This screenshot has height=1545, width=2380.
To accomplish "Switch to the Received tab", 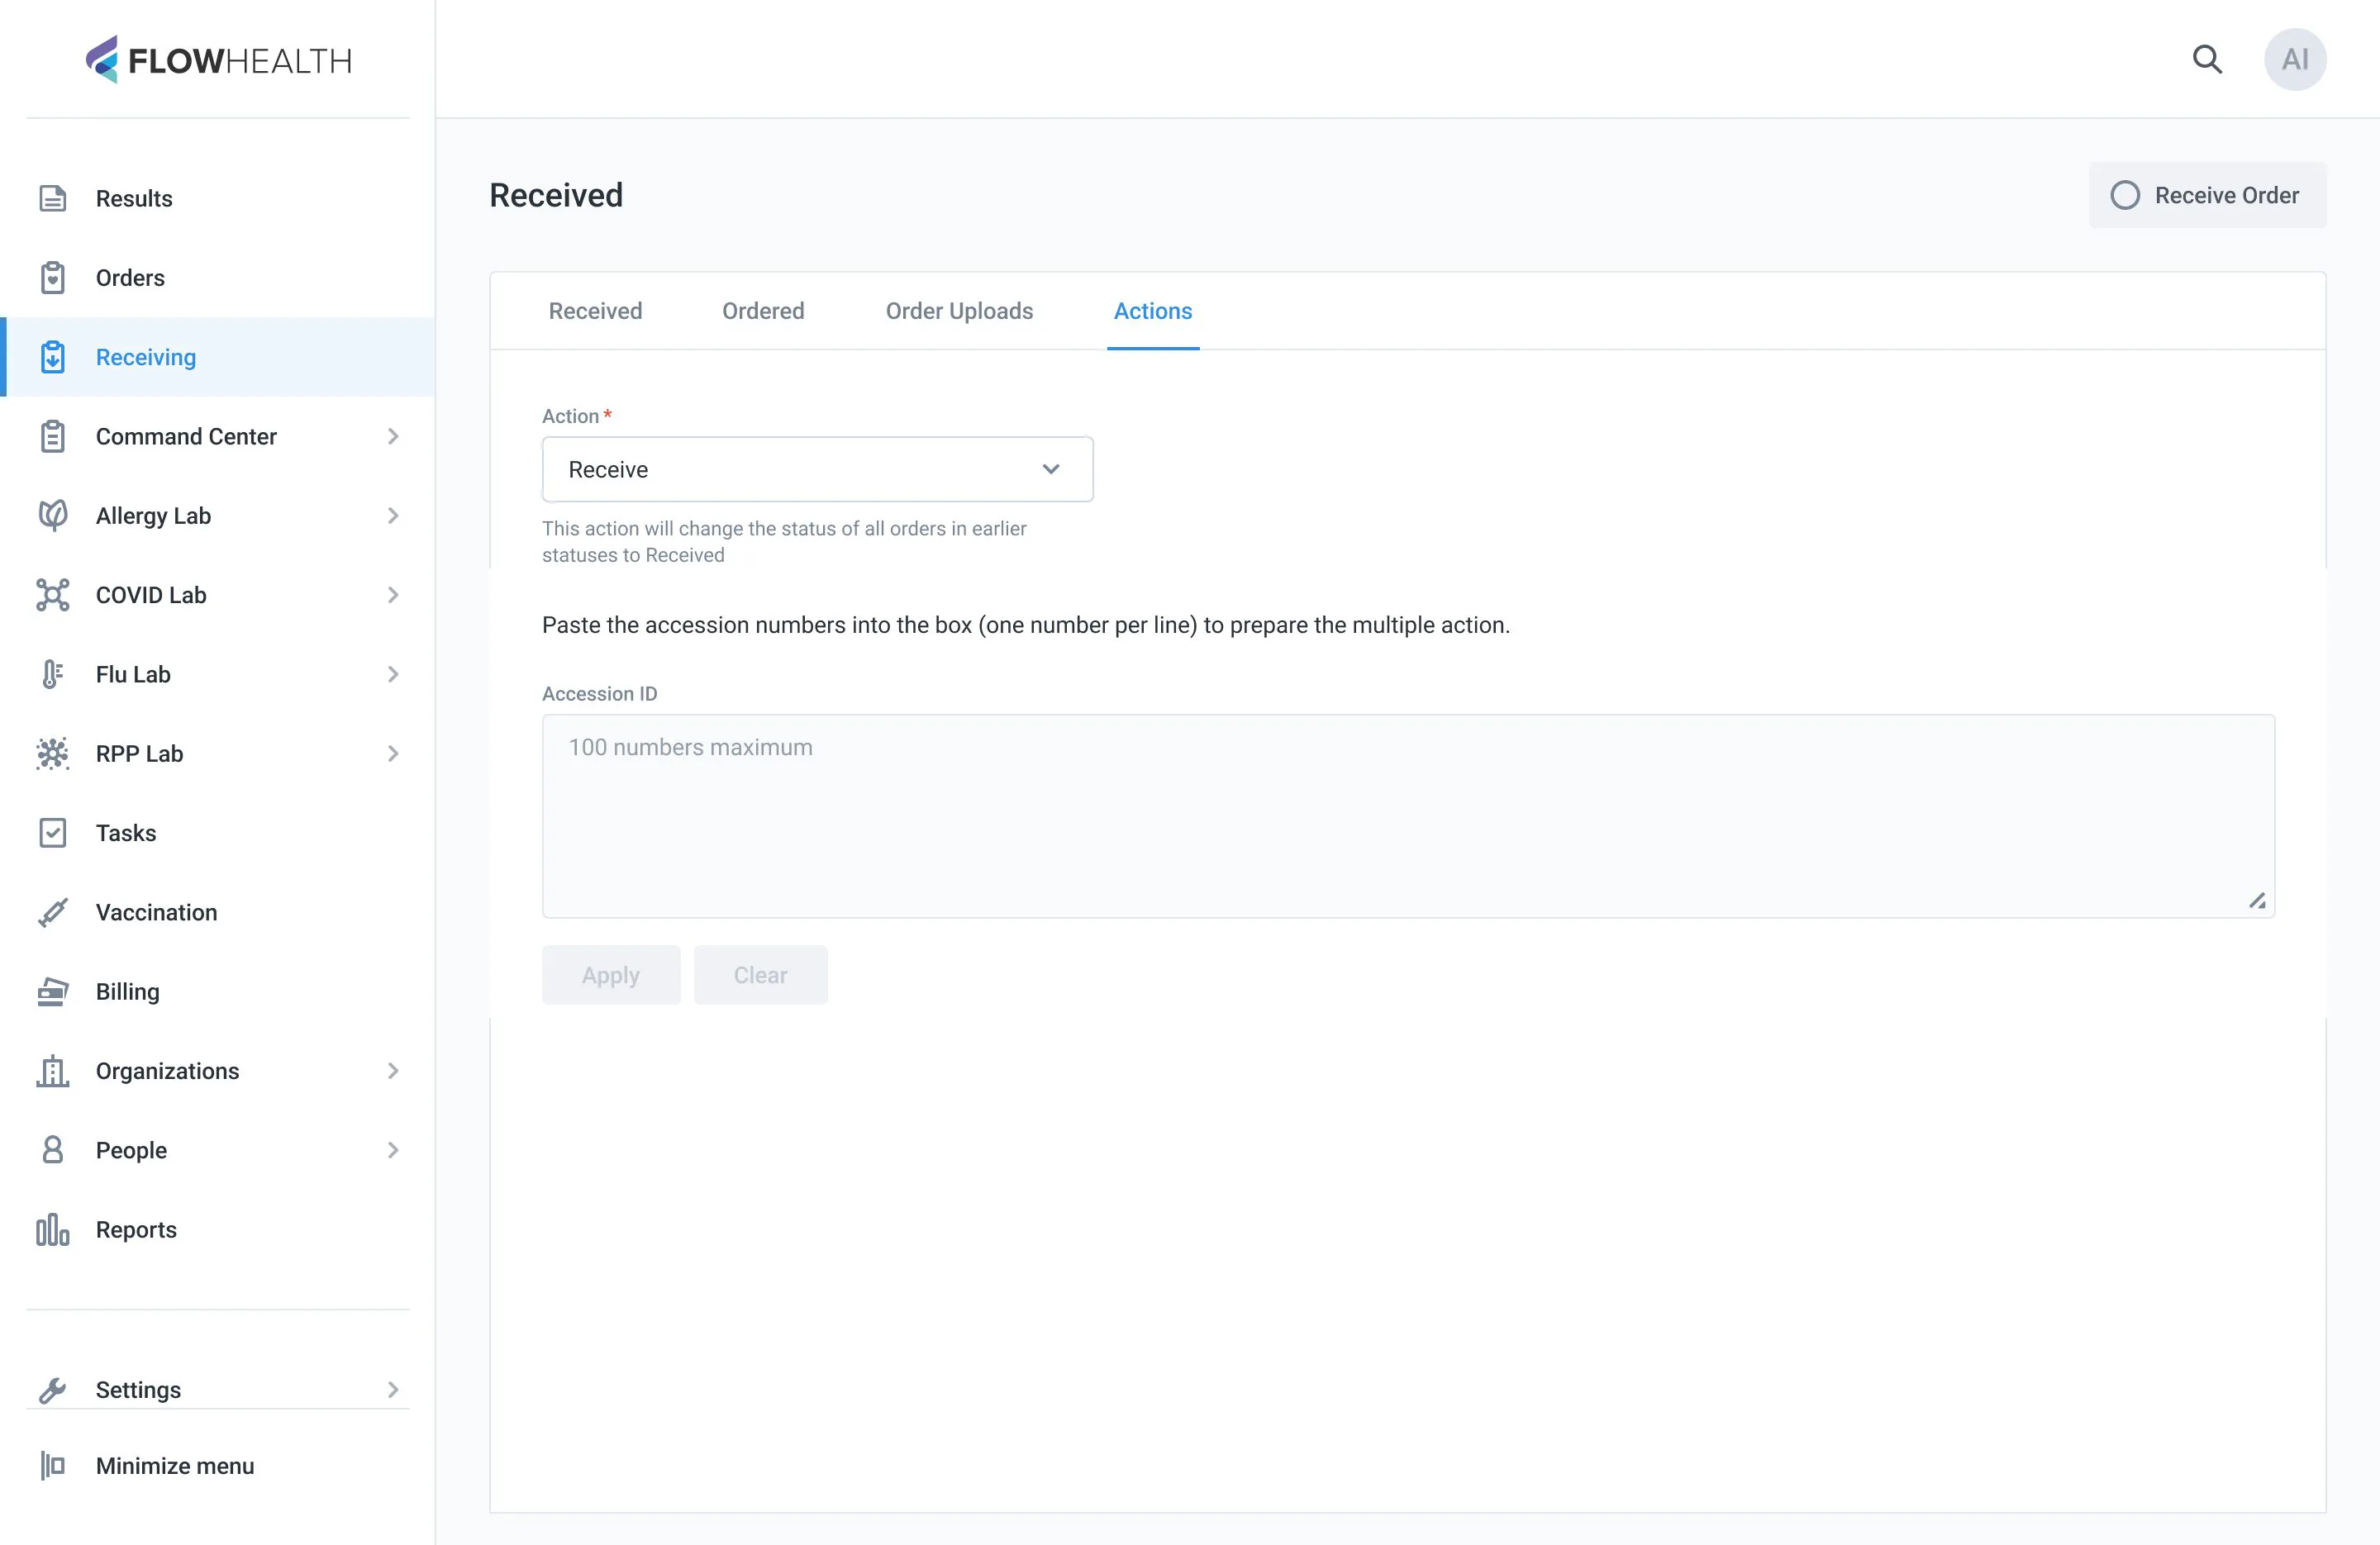I will tap(595, 311).
